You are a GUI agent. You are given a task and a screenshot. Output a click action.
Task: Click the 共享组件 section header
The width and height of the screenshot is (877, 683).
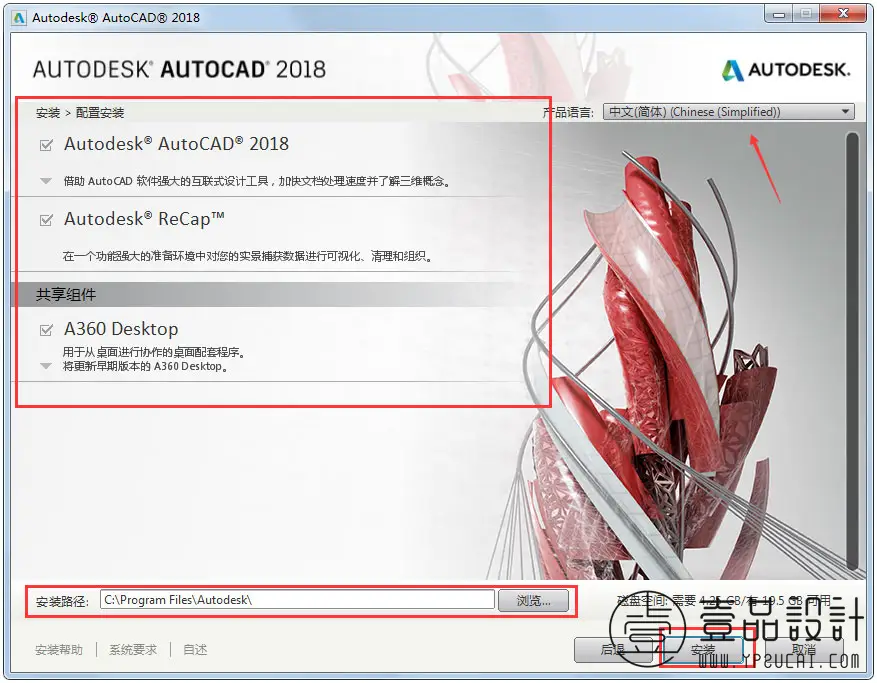tap(66, 295)
